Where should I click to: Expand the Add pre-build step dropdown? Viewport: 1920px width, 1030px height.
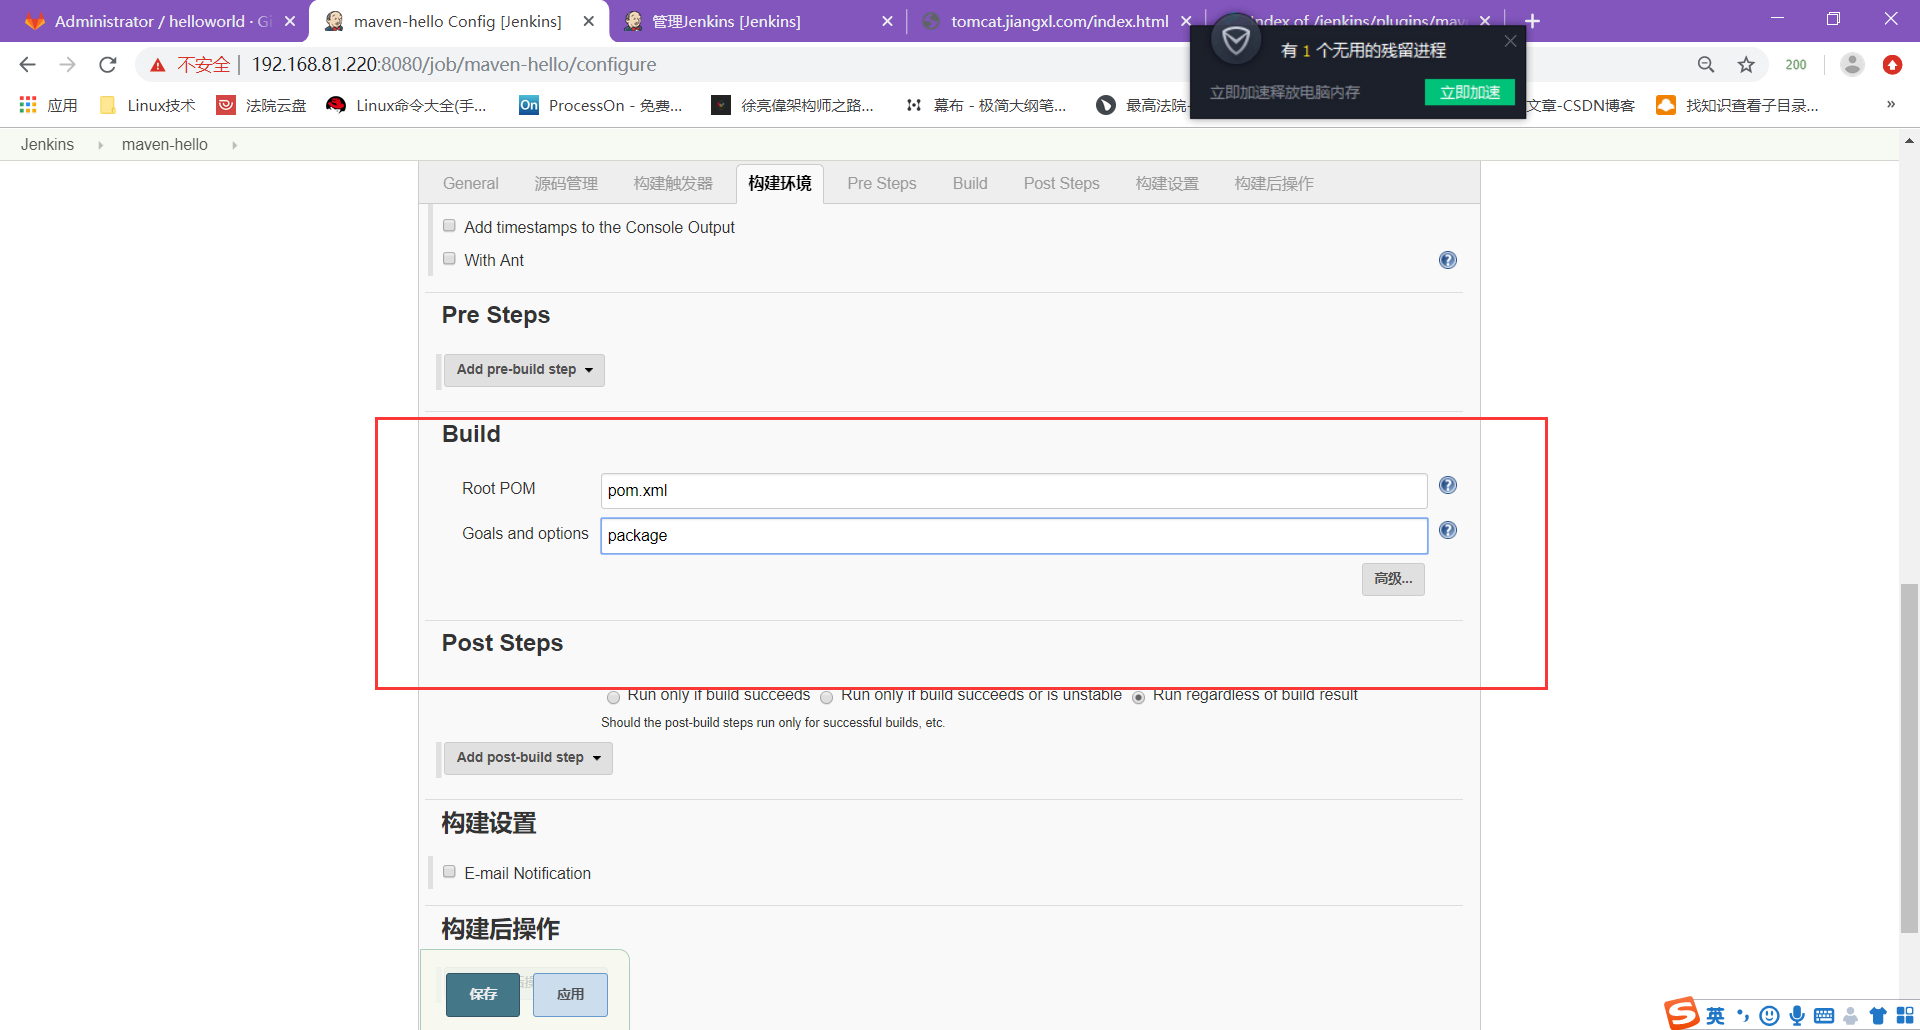[524, 370]
